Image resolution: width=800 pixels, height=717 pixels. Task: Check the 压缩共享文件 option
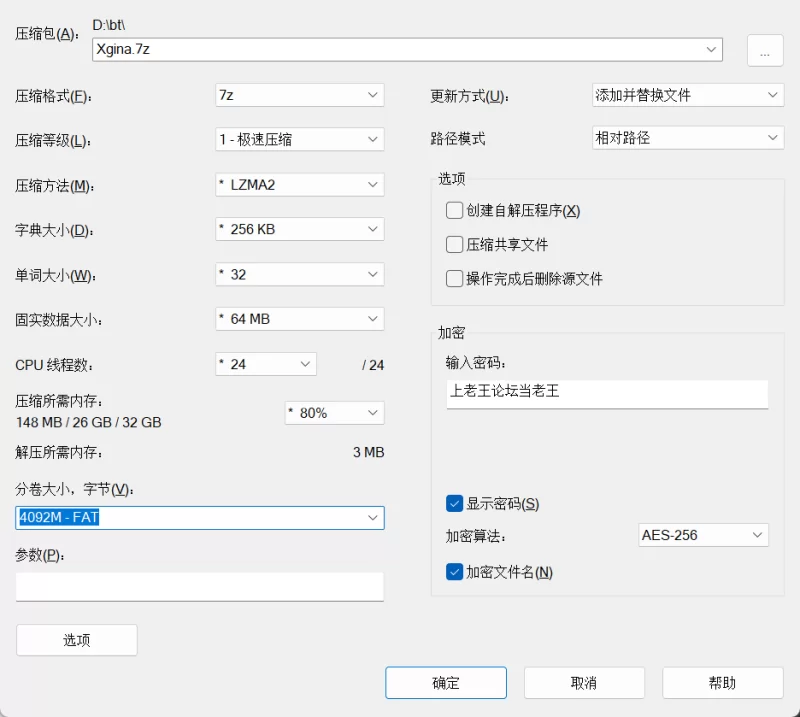point(455,245)
